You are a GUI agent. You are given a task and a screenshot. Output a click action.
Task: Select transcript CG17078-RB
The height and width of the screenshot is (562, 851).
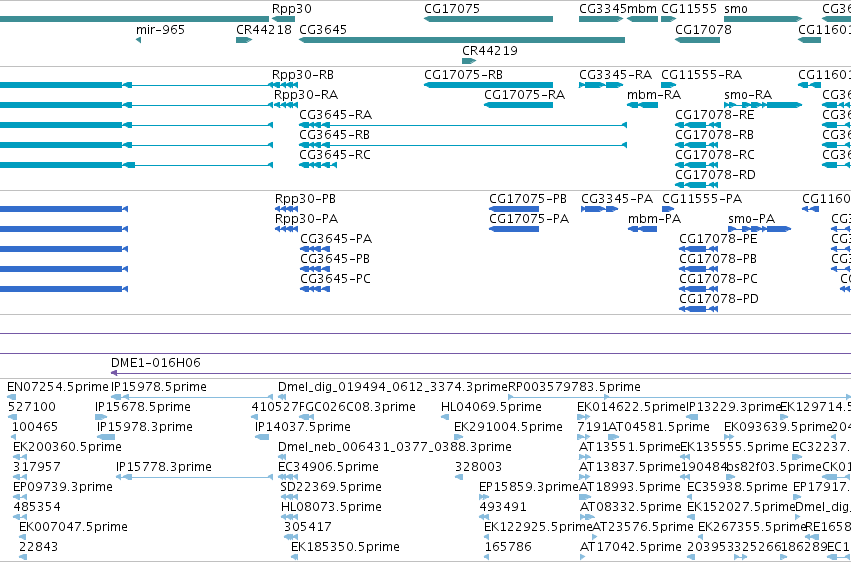(x=714, y=135)
